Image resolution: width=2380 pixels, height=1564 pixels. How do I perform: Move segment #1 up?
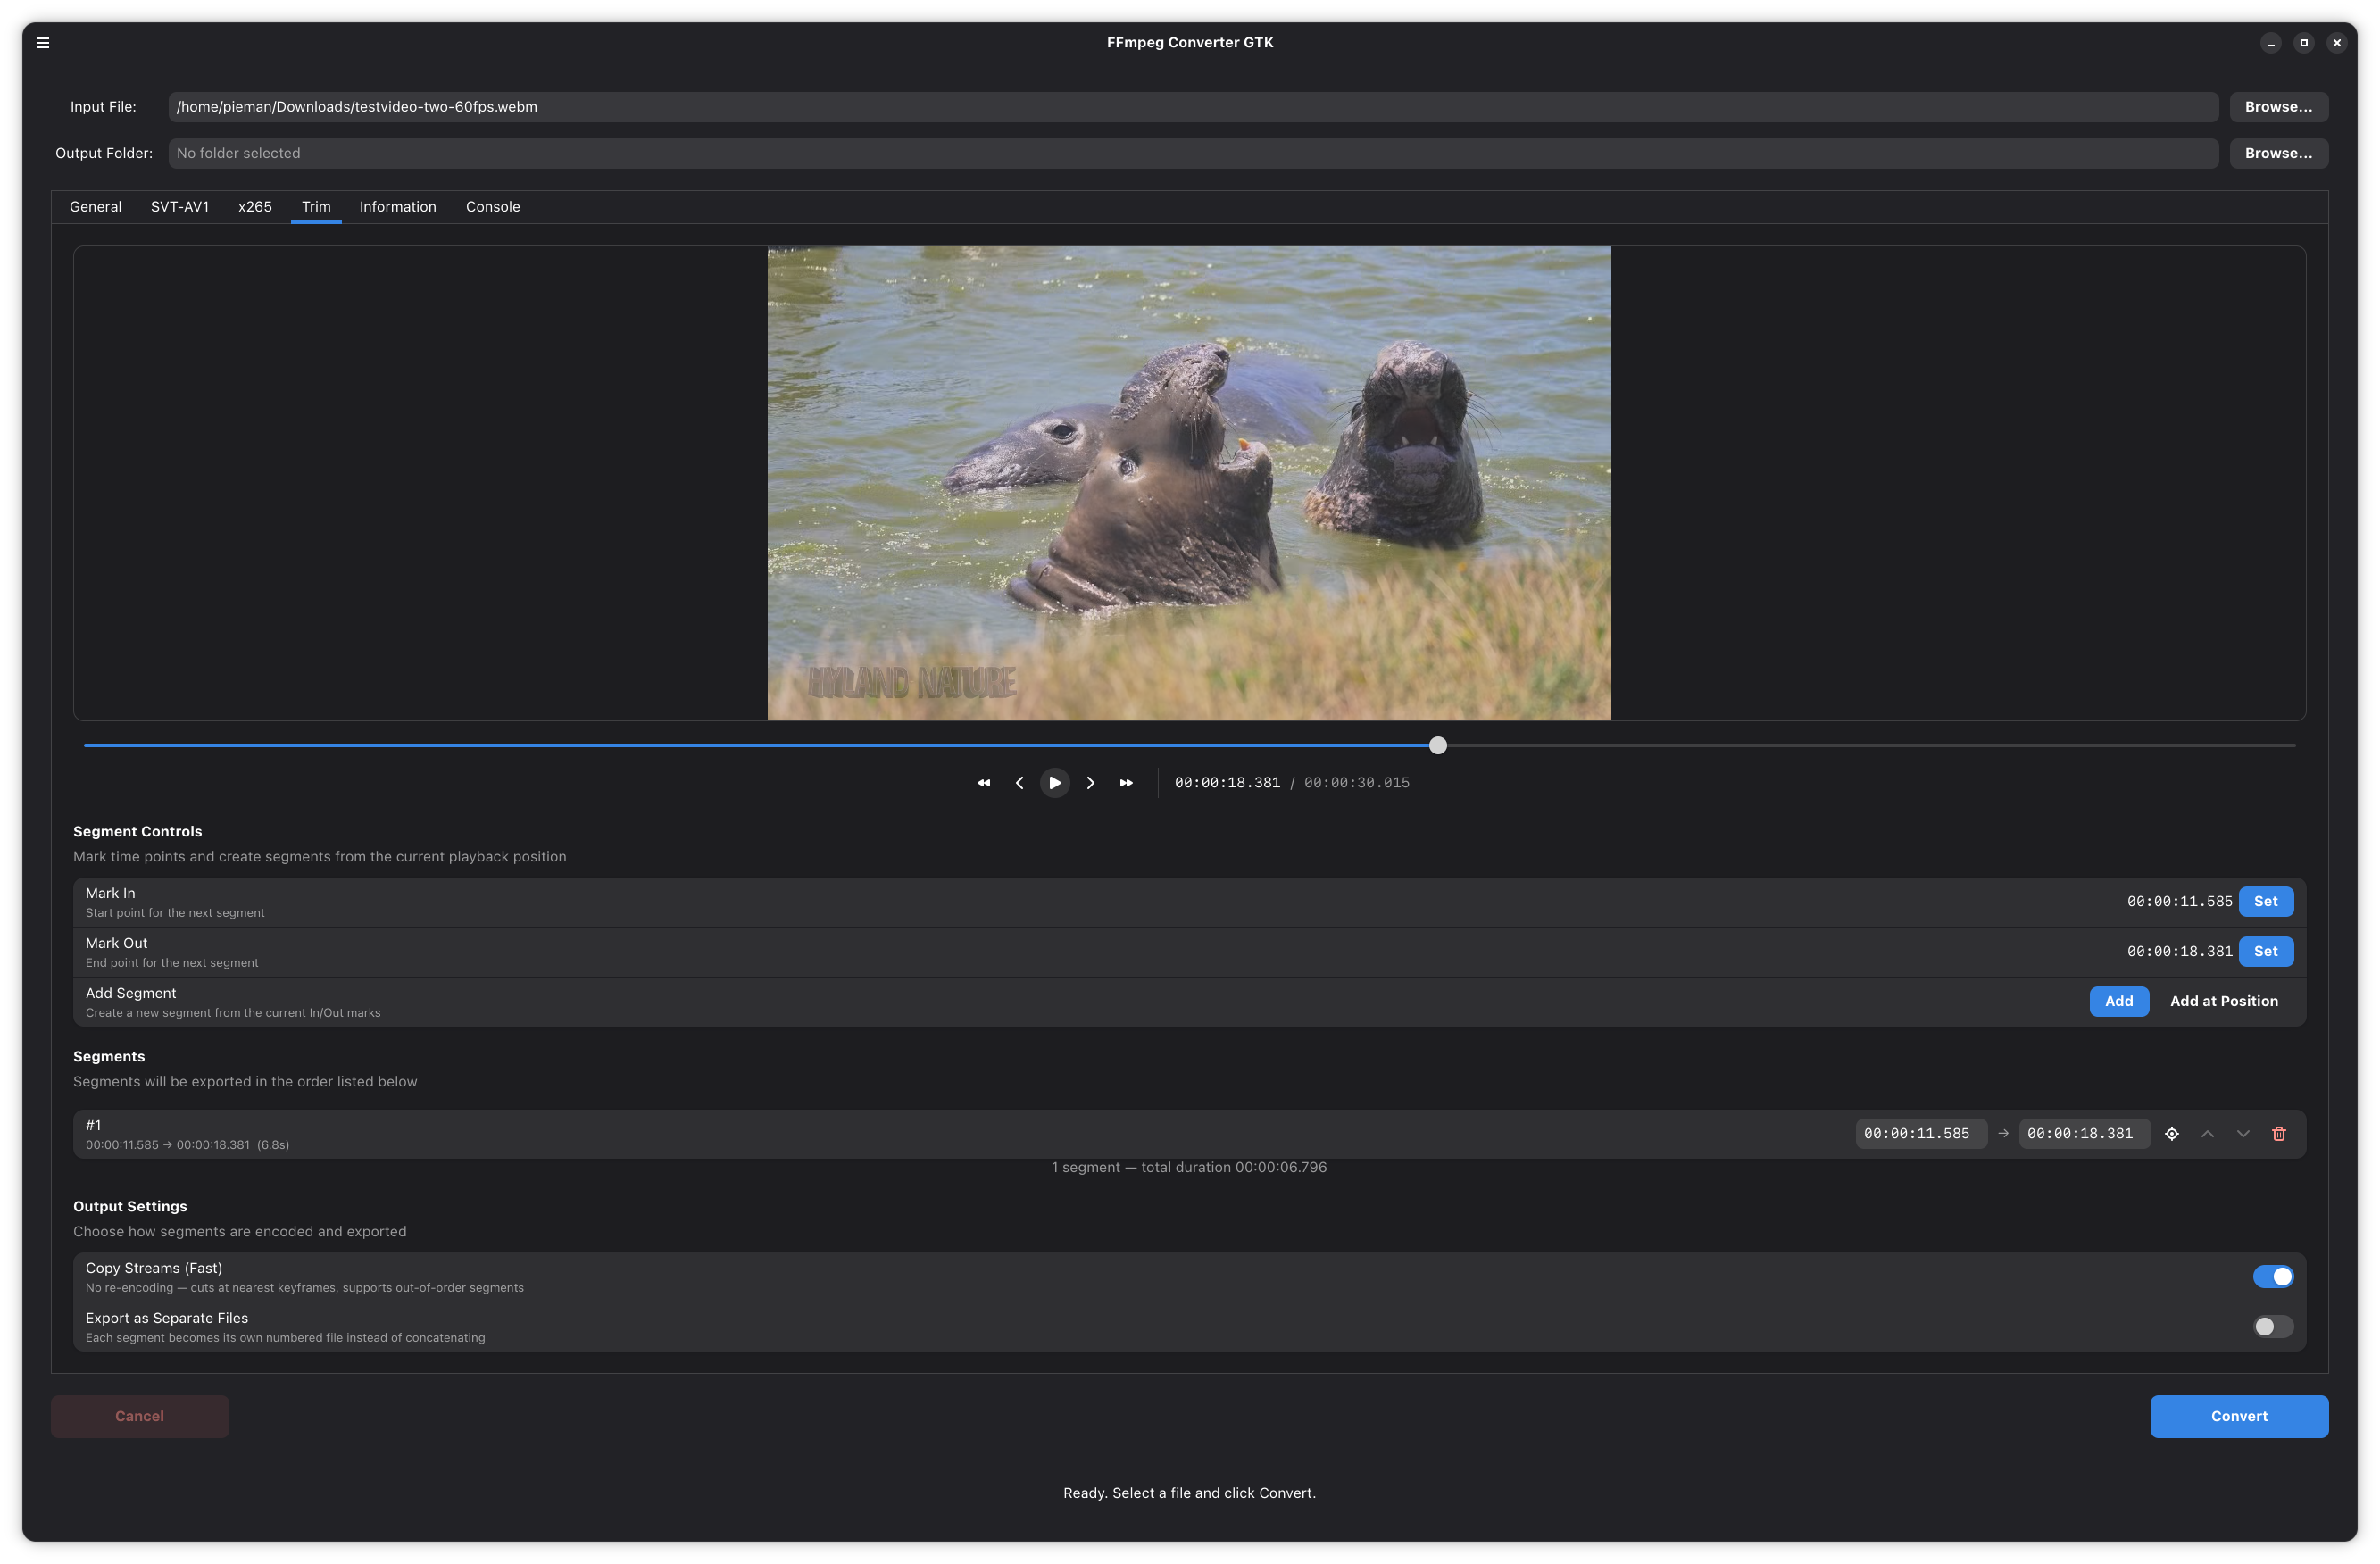coord(2207,1133)
